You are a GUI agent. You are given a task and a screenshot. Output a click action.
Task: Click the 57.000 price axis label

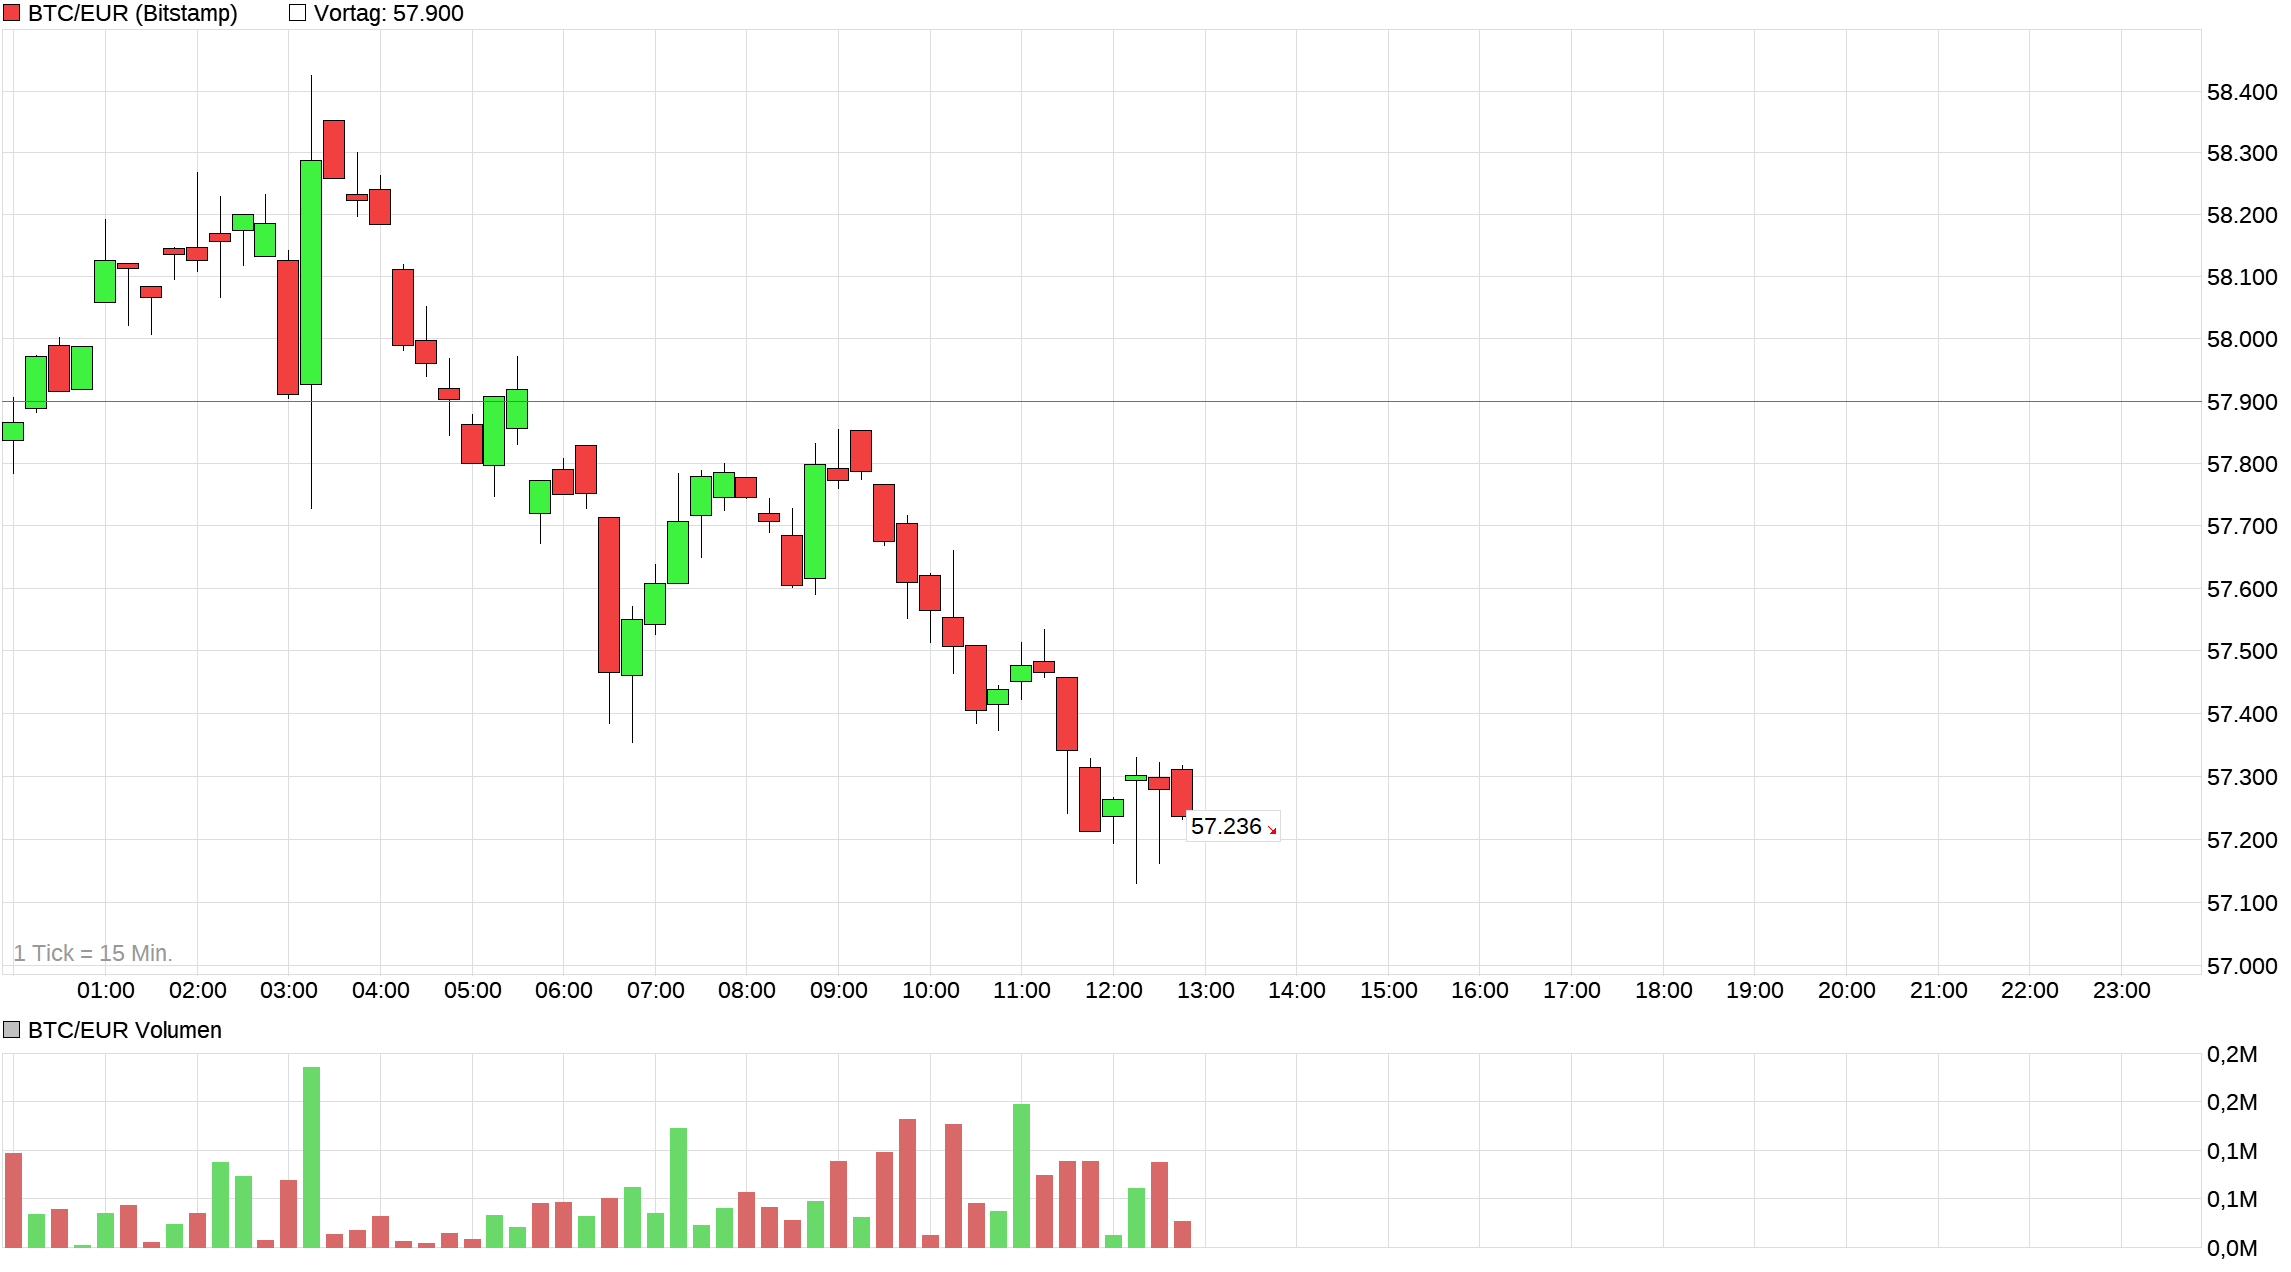click(2241, 966)
